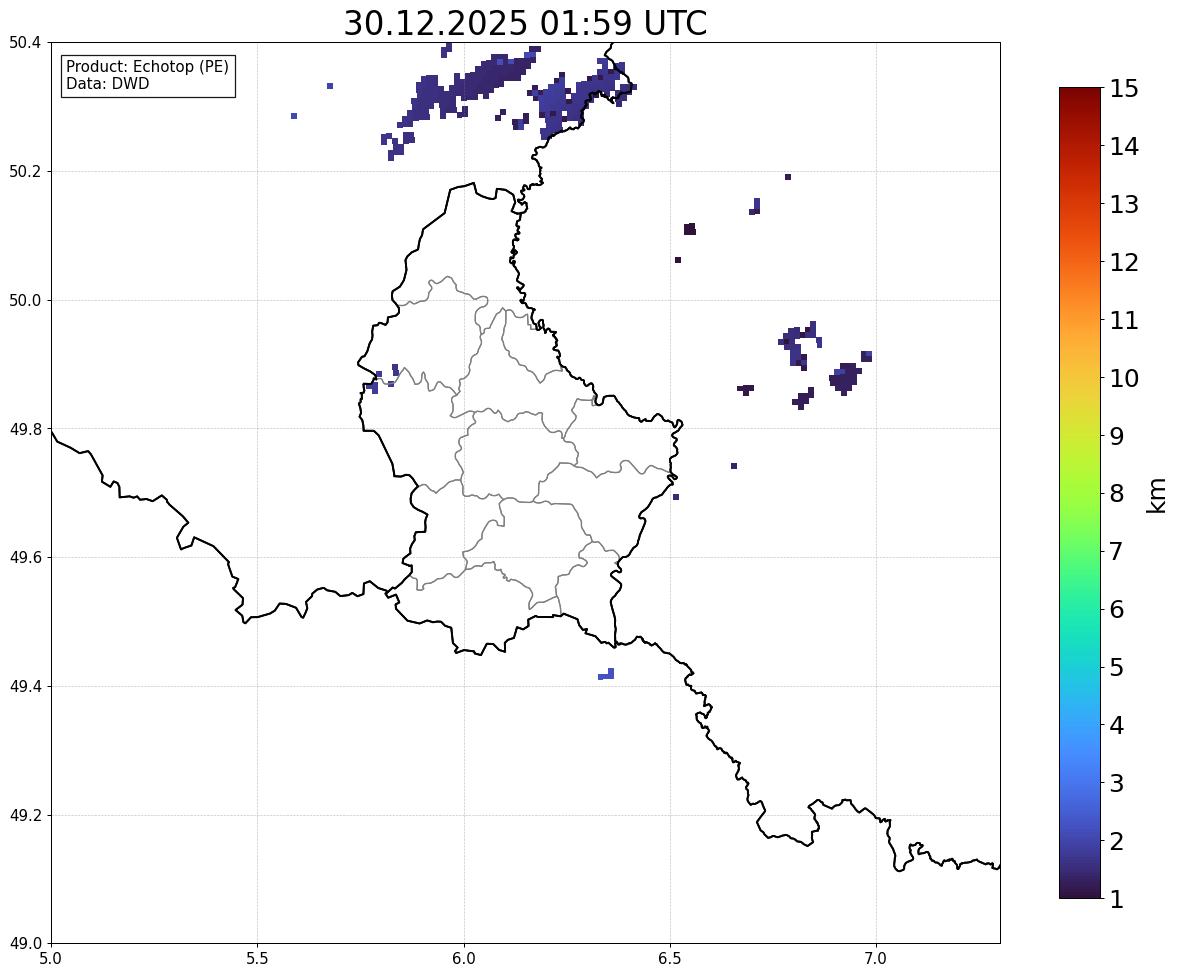The width and height of the screenshot is (1178, 976).
Task: Click the colorbar tick label 7
Action: (1117, 551)
